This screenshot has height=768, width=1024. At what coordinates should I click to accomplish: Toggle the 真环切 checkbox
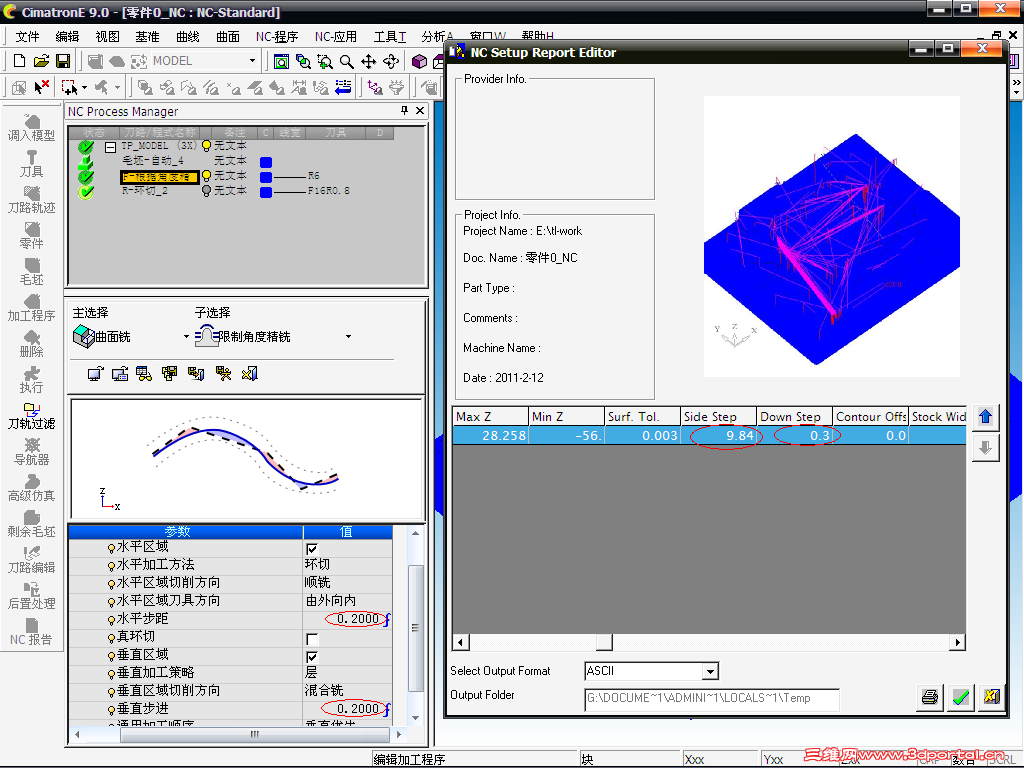(312, 639)
